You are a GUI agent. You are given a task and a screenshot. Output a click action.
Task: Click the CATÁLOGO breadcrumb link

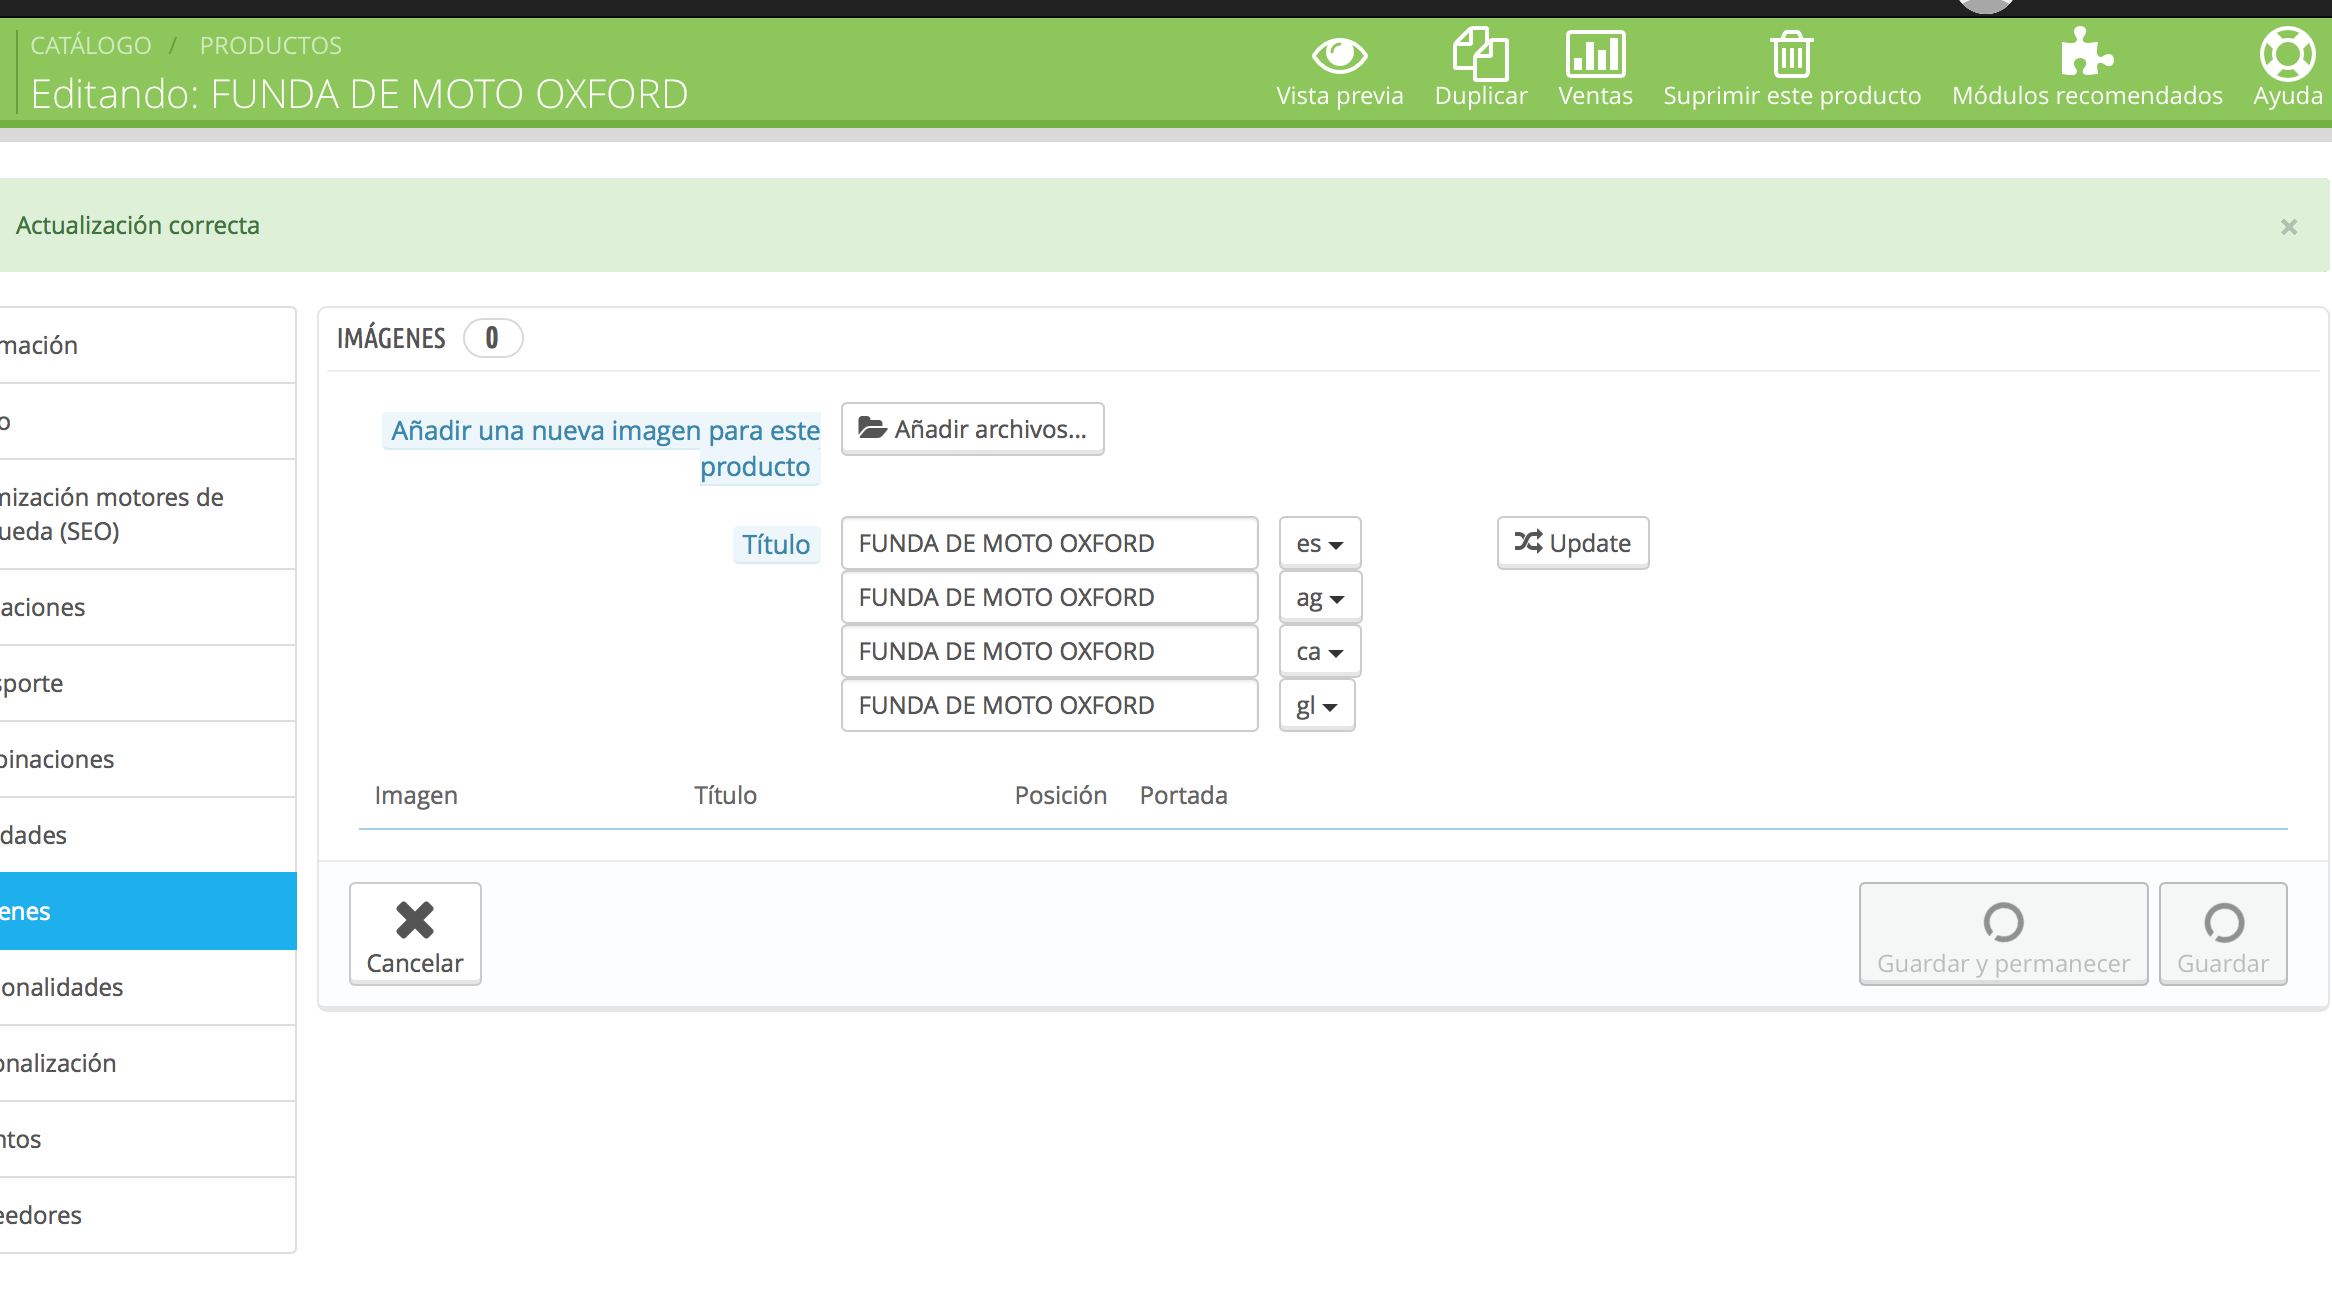[91, 46]
